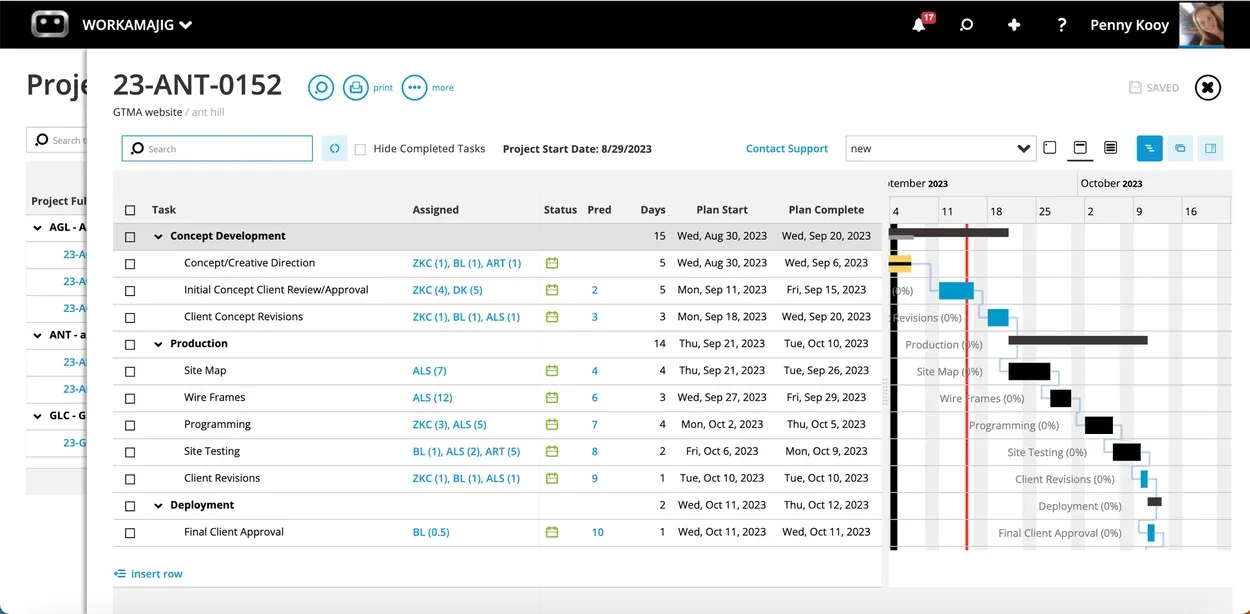This screenshot has height=614, width=1250.
Task: Click the second blue-outlined panel toggle icon
Action: (1180, 148)
